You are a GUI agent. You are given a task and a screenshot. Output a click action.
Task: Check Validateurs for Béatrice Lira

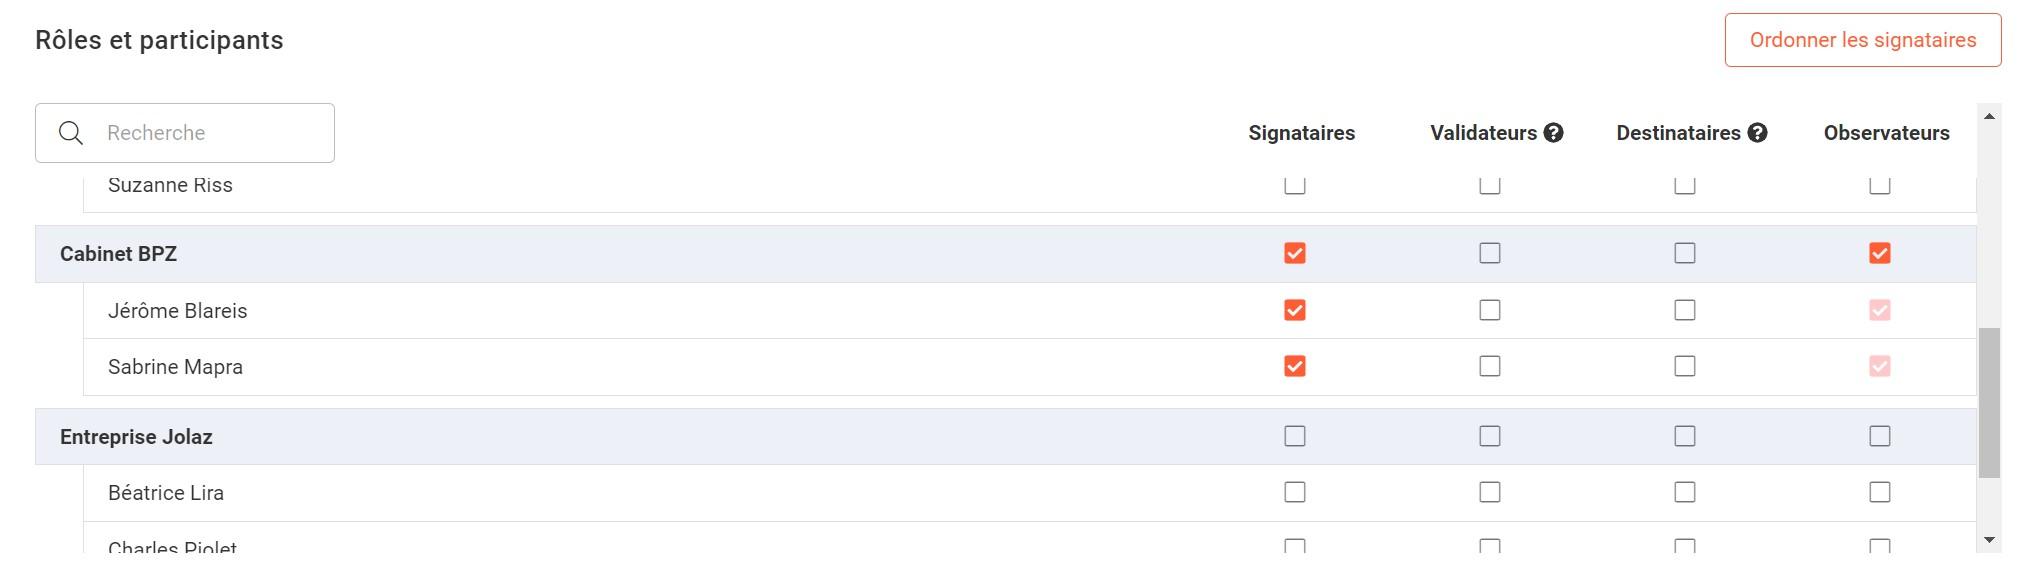pos(1490,492)
